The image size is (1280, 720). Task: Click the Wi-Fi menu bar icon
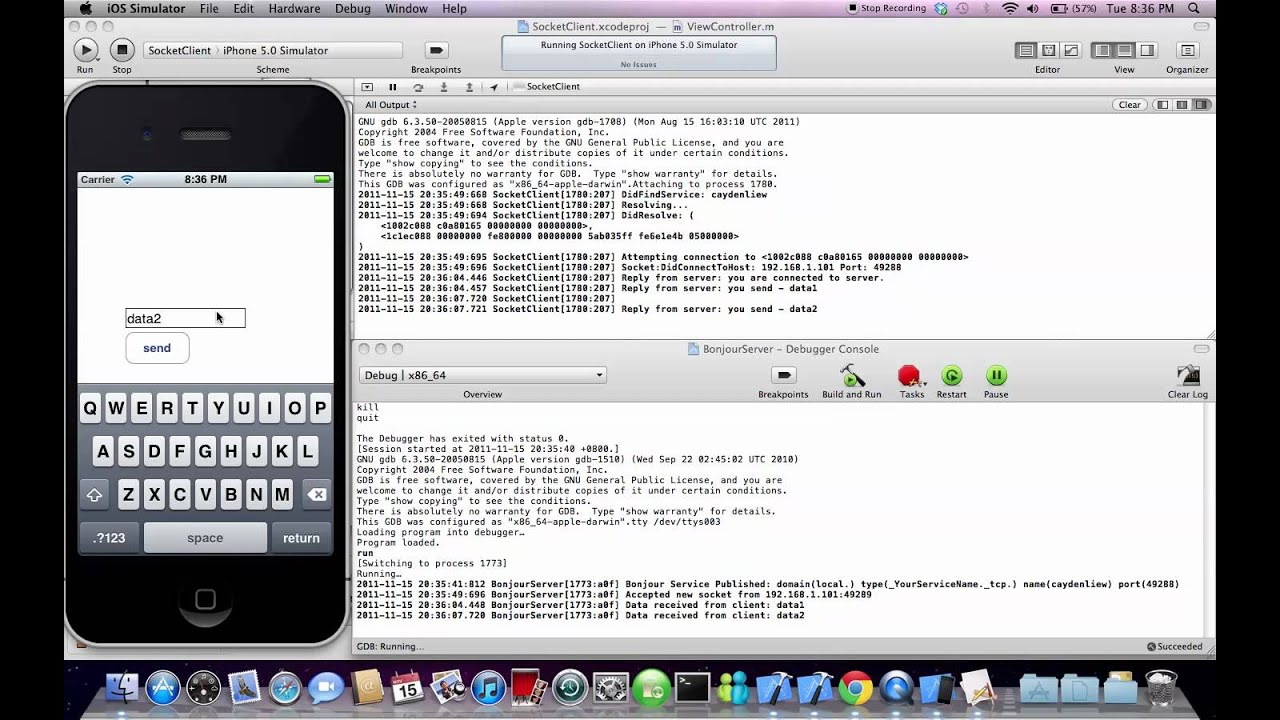tap(1010, 8)
